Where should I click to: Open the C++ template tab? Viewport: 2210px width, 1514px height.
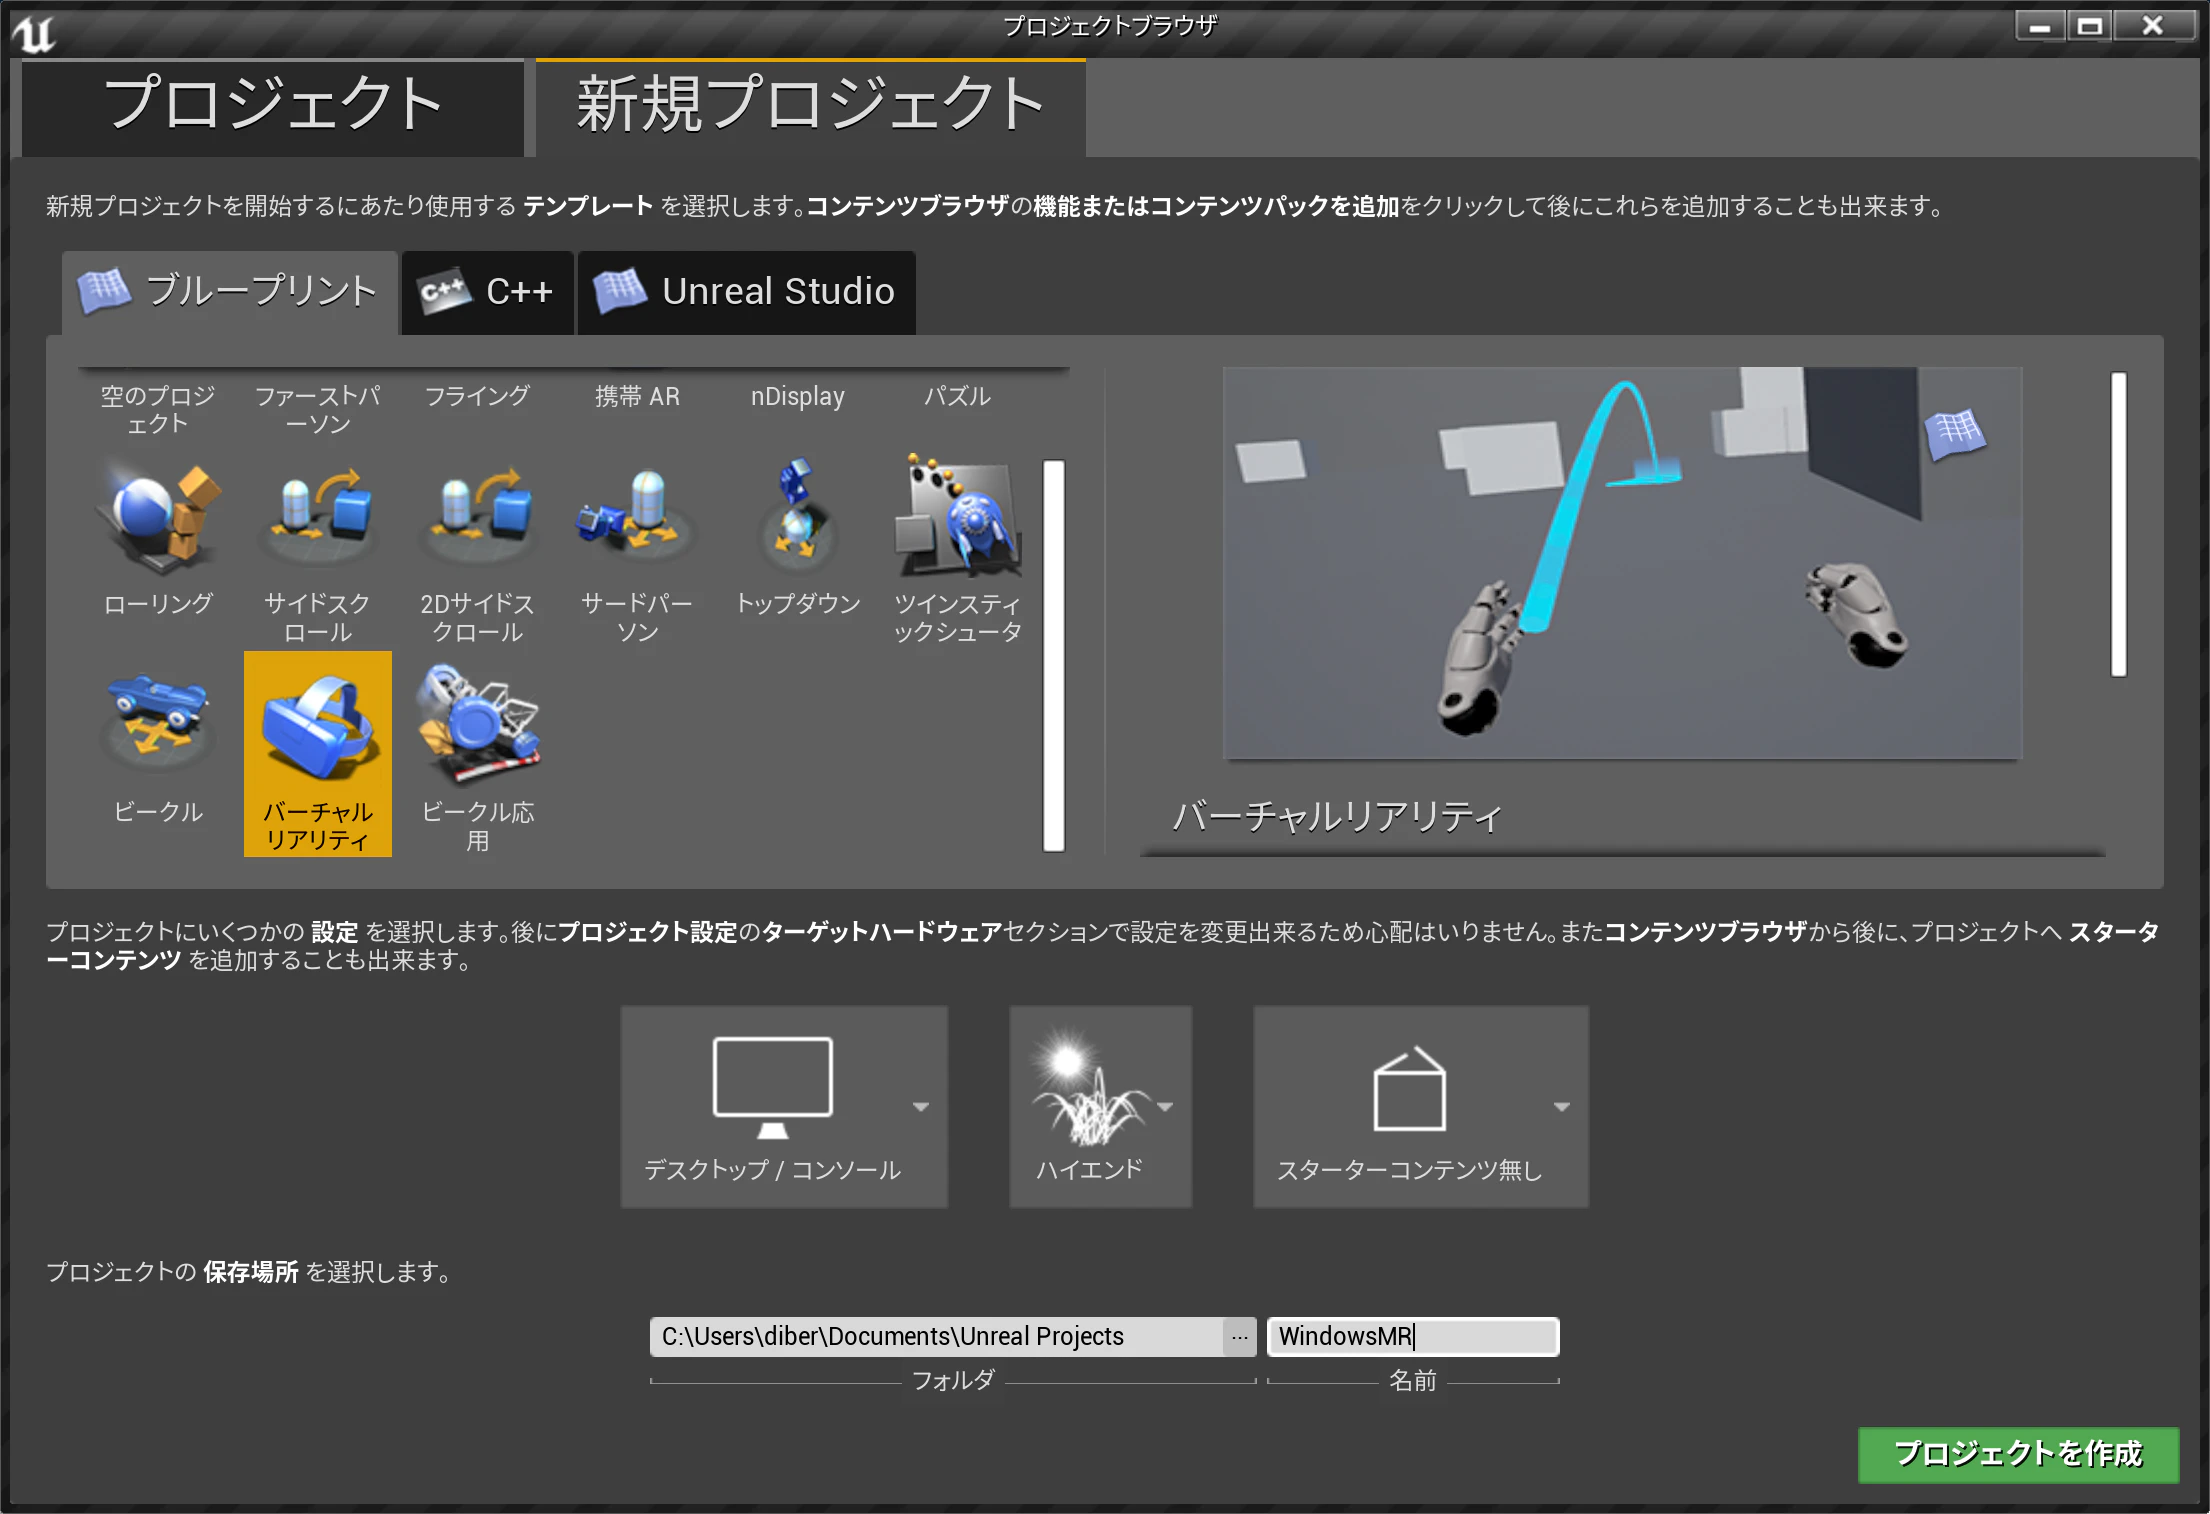488,292
